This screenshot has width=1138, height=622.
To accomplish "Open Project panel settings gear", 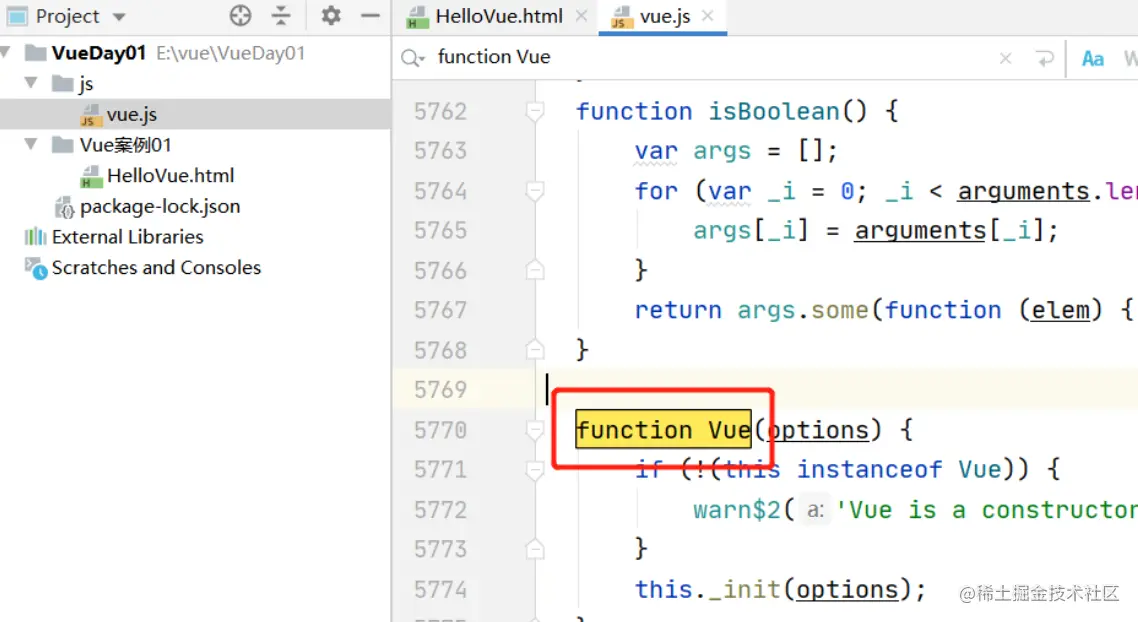I will coord(331,15).
